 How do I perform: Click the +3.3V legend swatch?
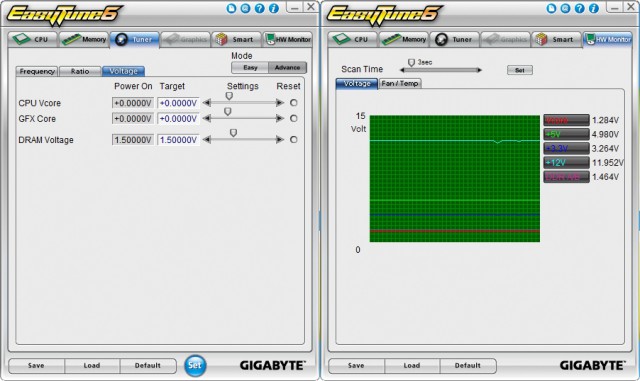pyautogui.click(x=566, y=148)
